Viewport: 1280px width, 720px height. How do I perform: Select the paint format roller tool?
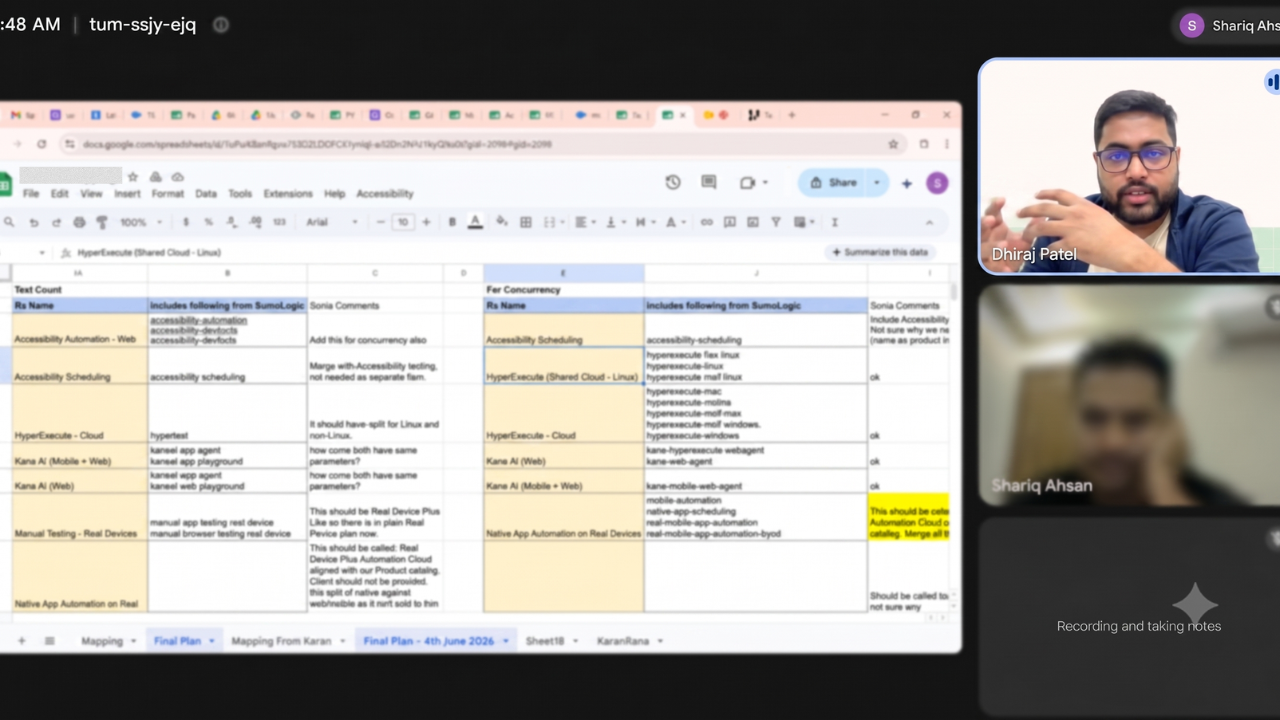101,222
